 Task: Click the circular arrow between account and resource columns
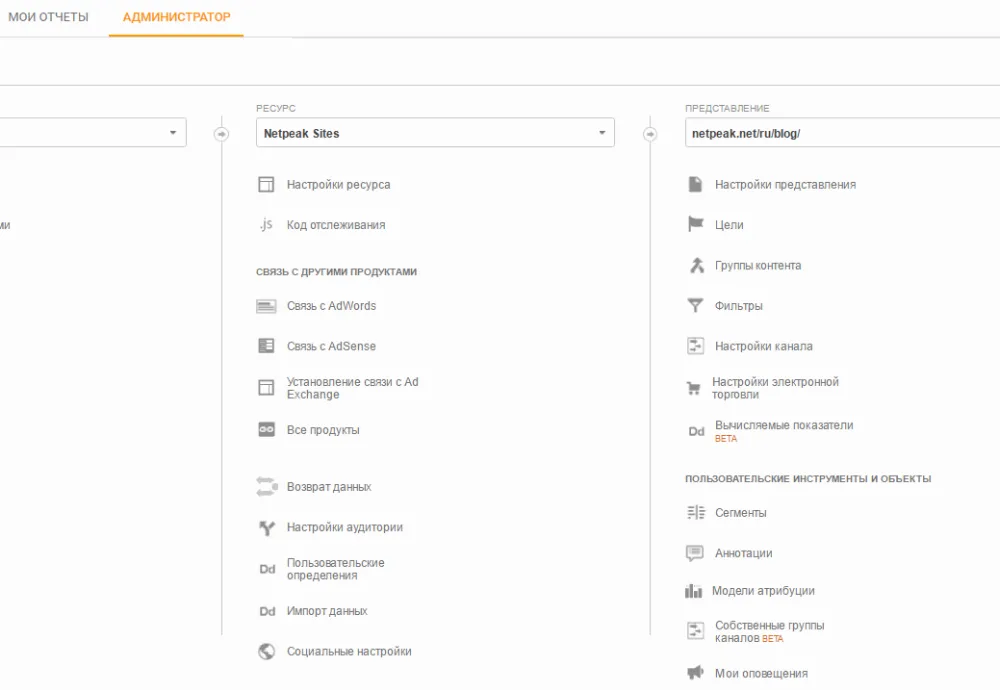221,134
